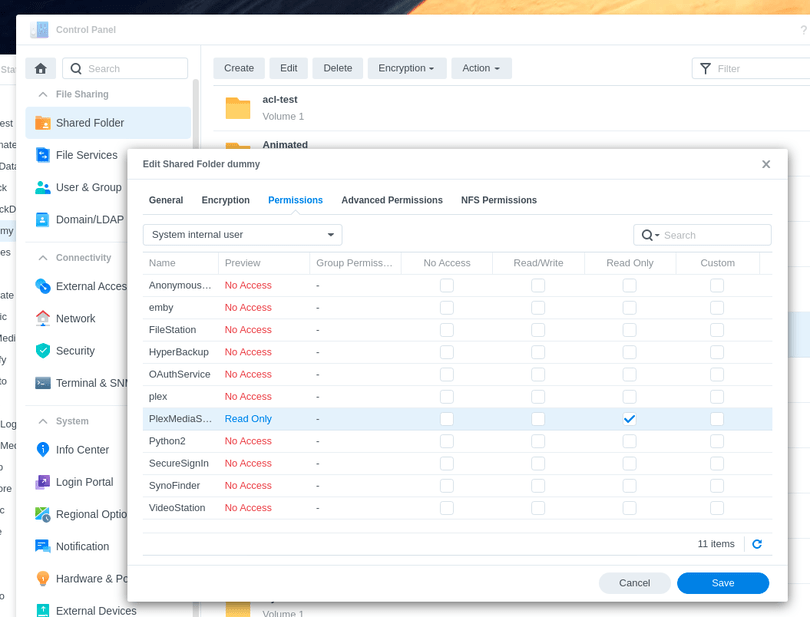Refresh the permissions list
Viewport: 810px width, 617px height.
757,544
